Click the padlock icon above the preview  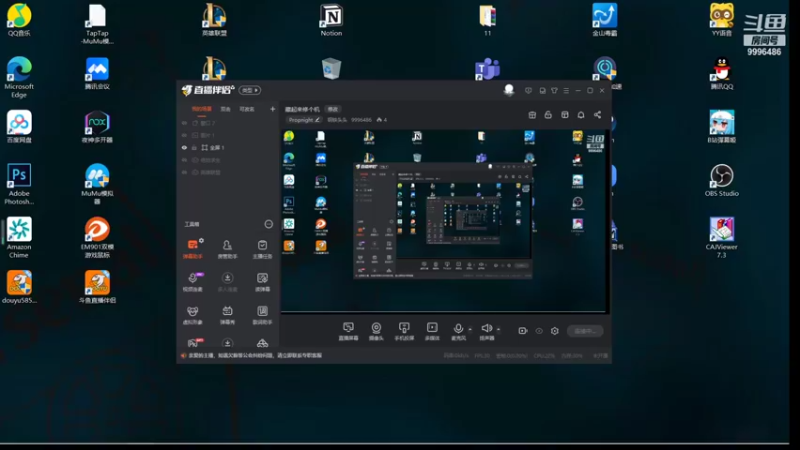(x=548, y=115)
